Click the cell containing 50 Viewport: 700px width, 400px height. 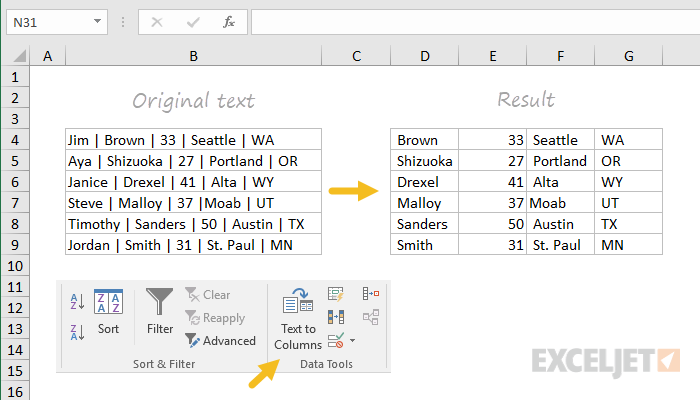[492, 224]
